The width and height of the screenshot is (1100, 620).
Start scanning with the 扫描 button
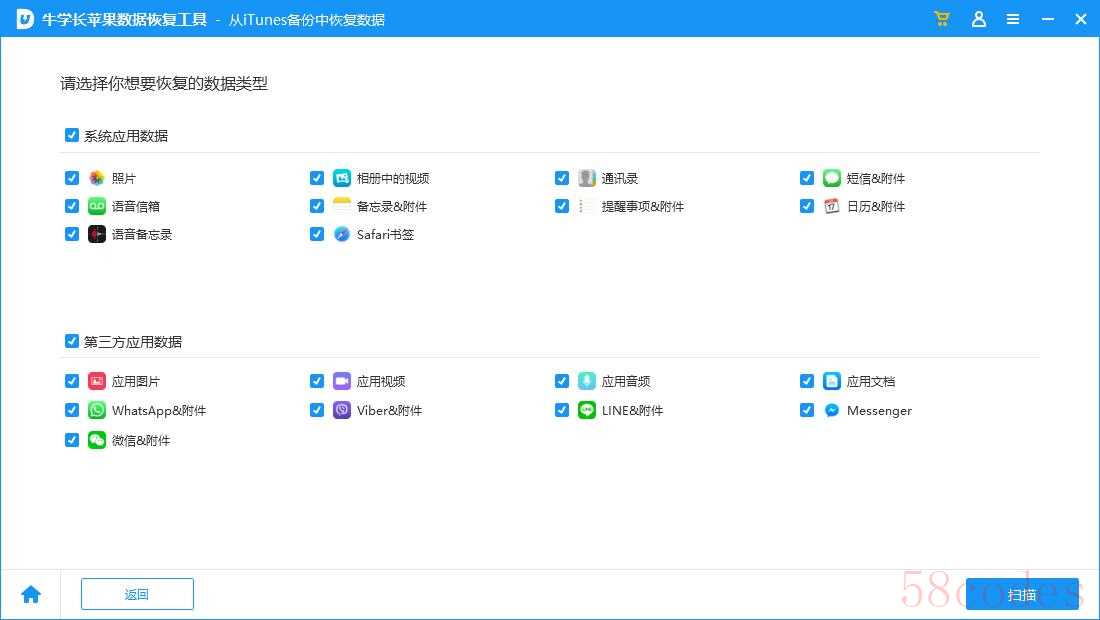[1022, 594]
